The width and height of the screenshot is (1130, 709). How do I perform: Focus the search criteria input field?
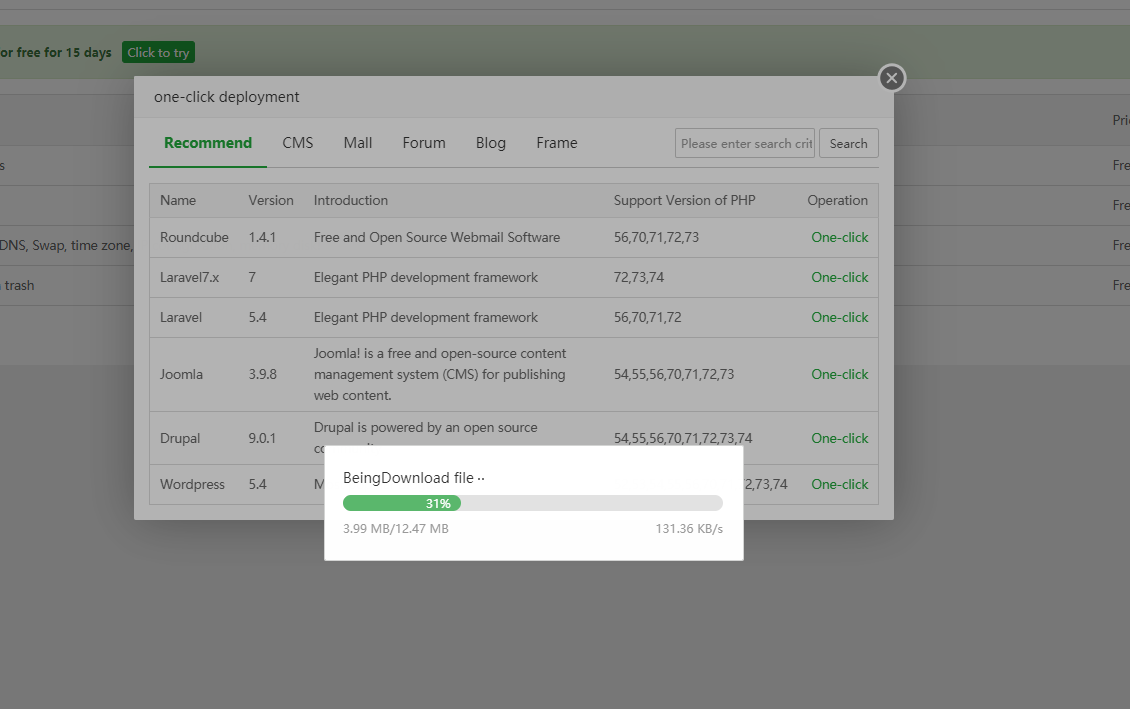744,143
